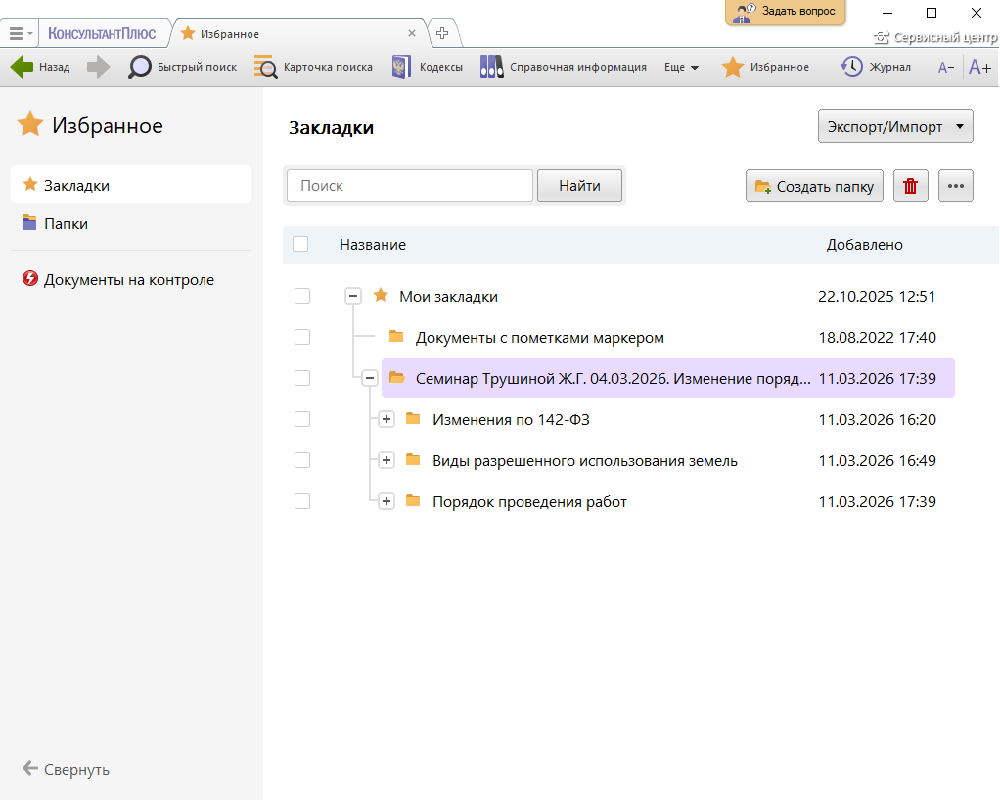Open the Search Card icon
Image resolution: width=1000 pixels, height=800 pixels.
pyautogui.click(x=266, y=67)
